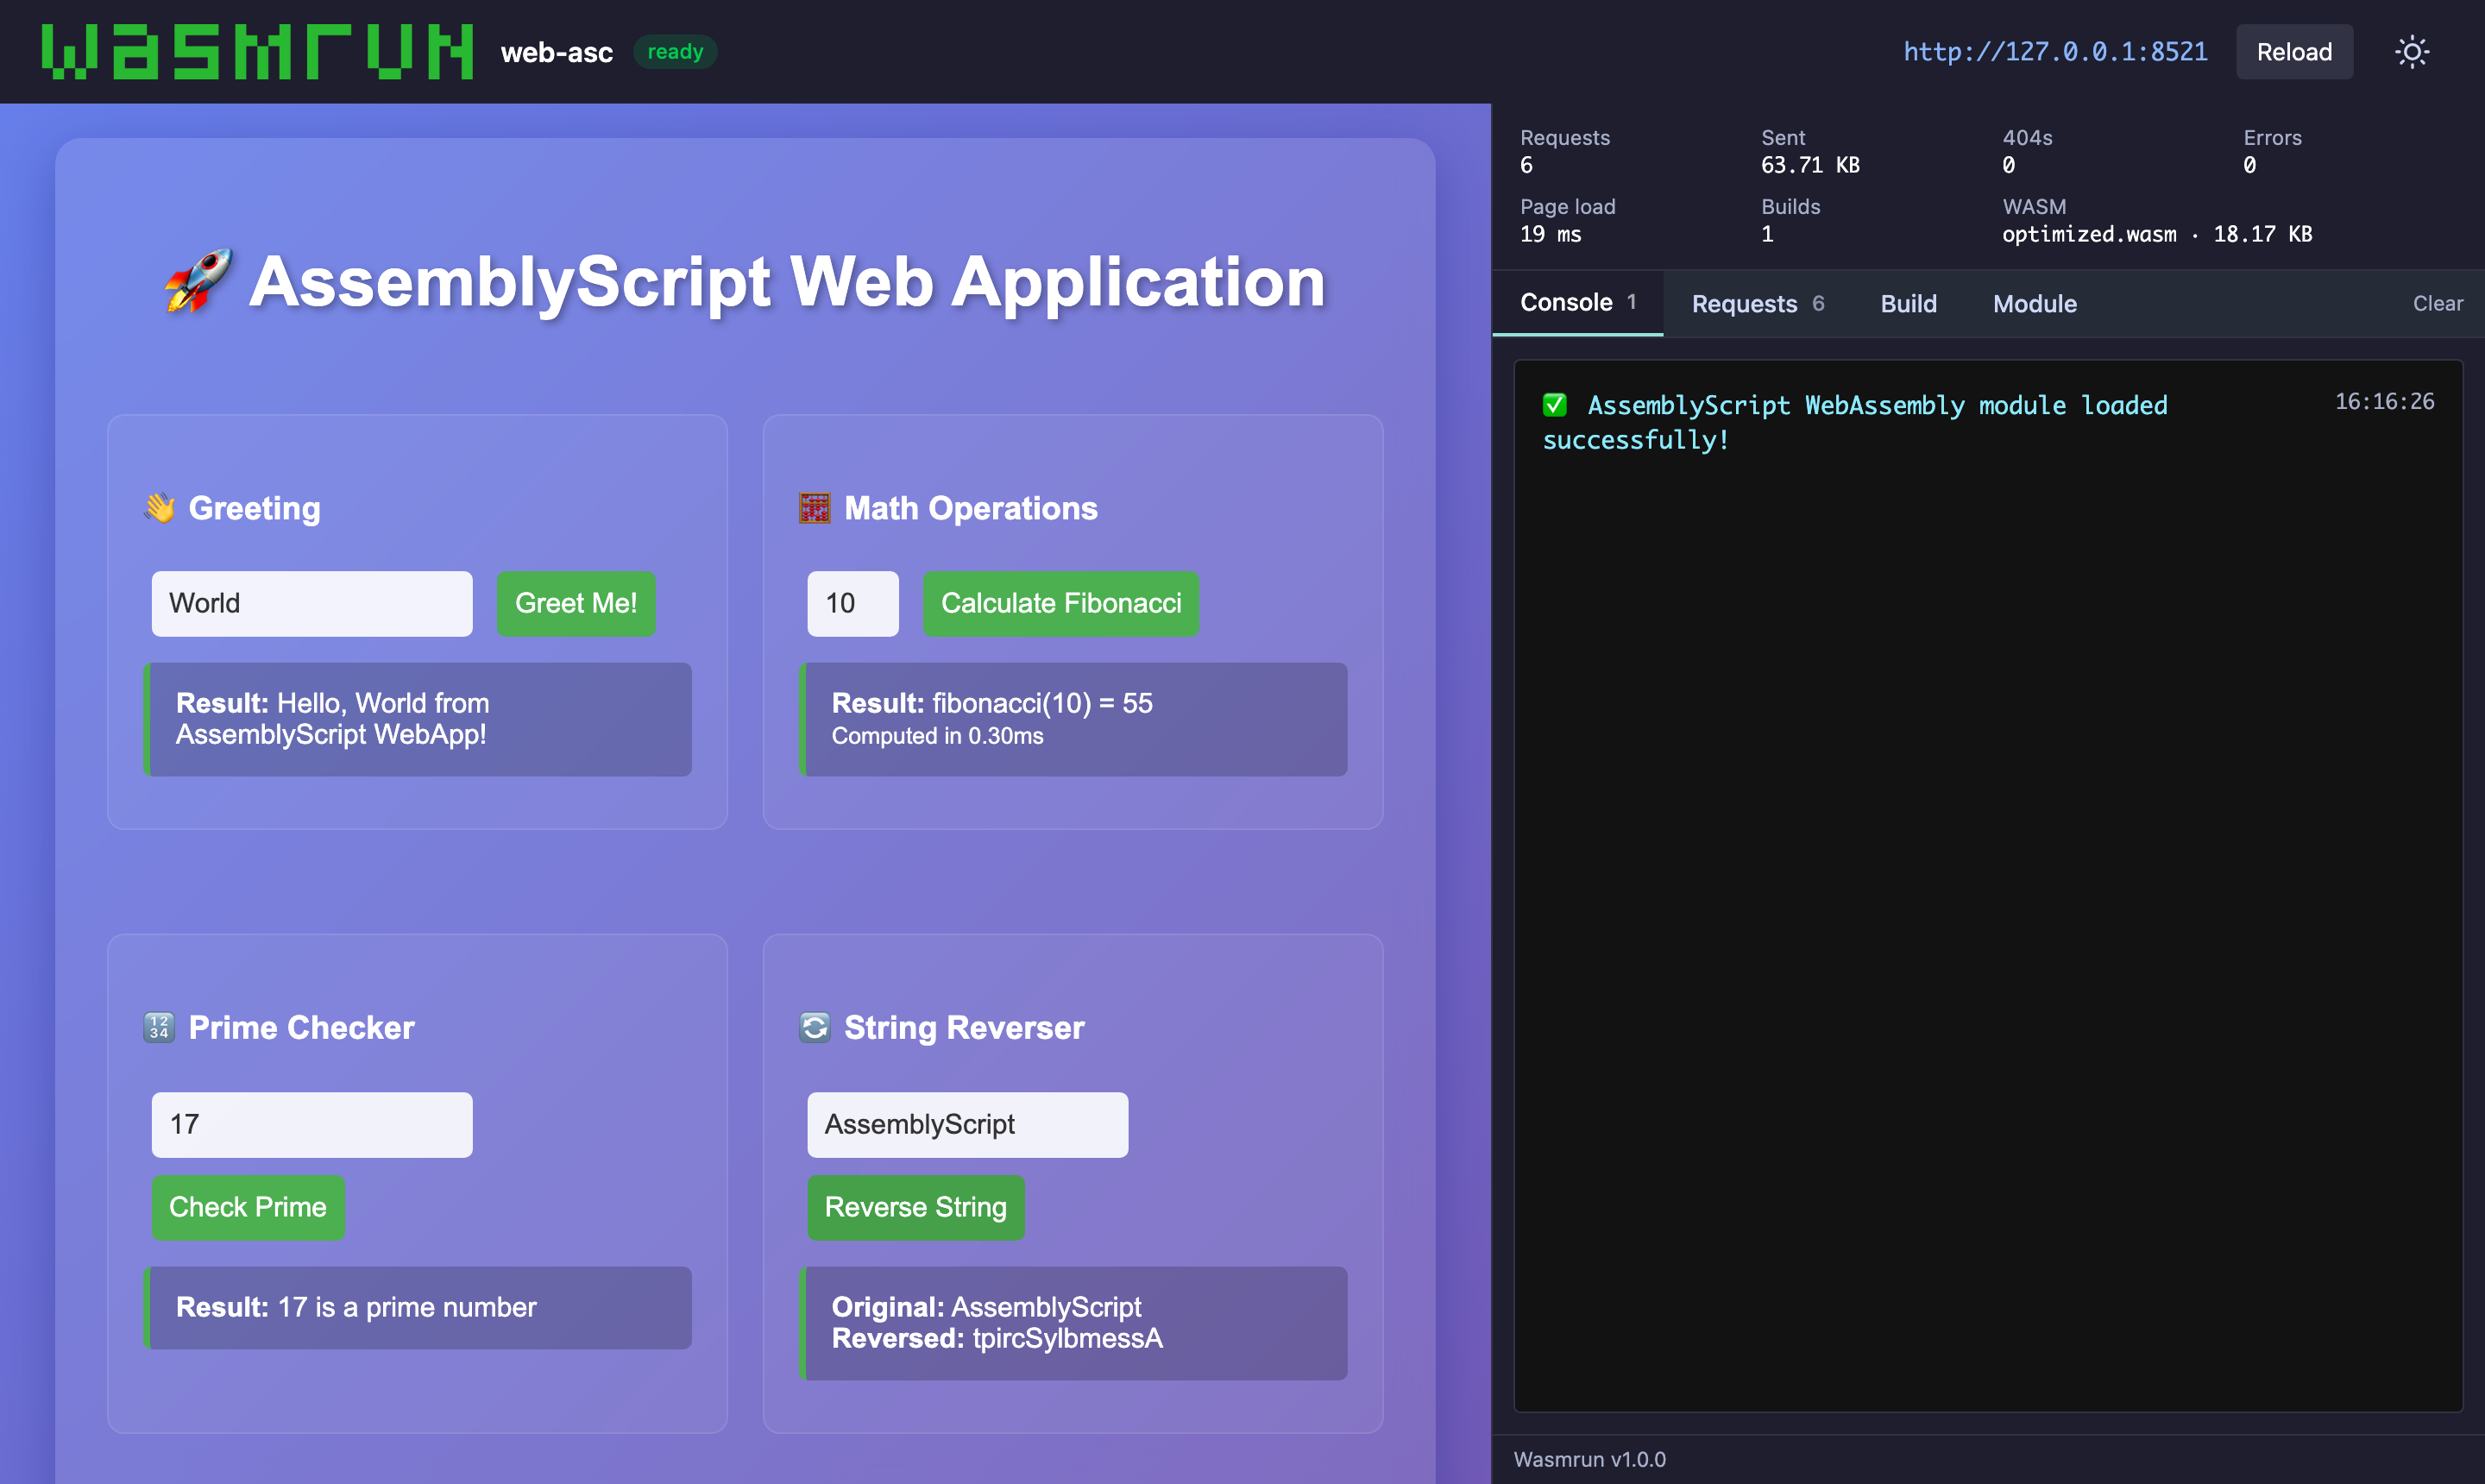
Task: Click the refresh arrows String Reverser icon
Action: coord(814,1027)
